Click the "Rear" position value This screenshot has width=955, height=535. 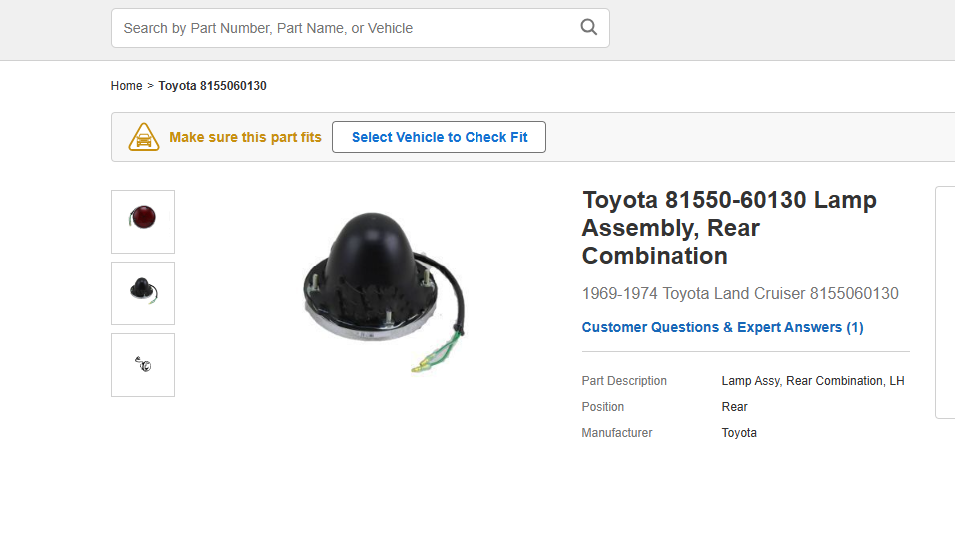point(734,407)
